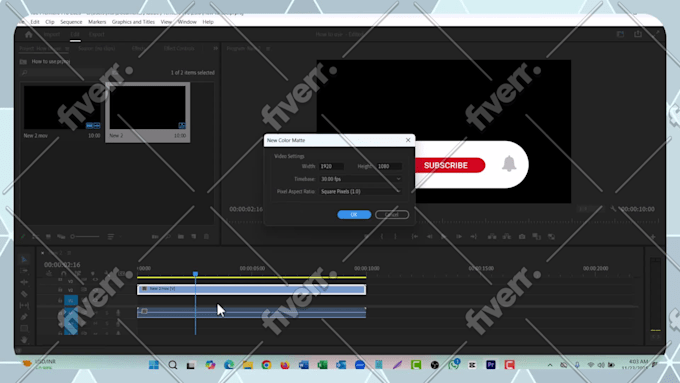680x383 pixels.
Task: Open Google Chrome from taskbar
Action: coord(266,365)
